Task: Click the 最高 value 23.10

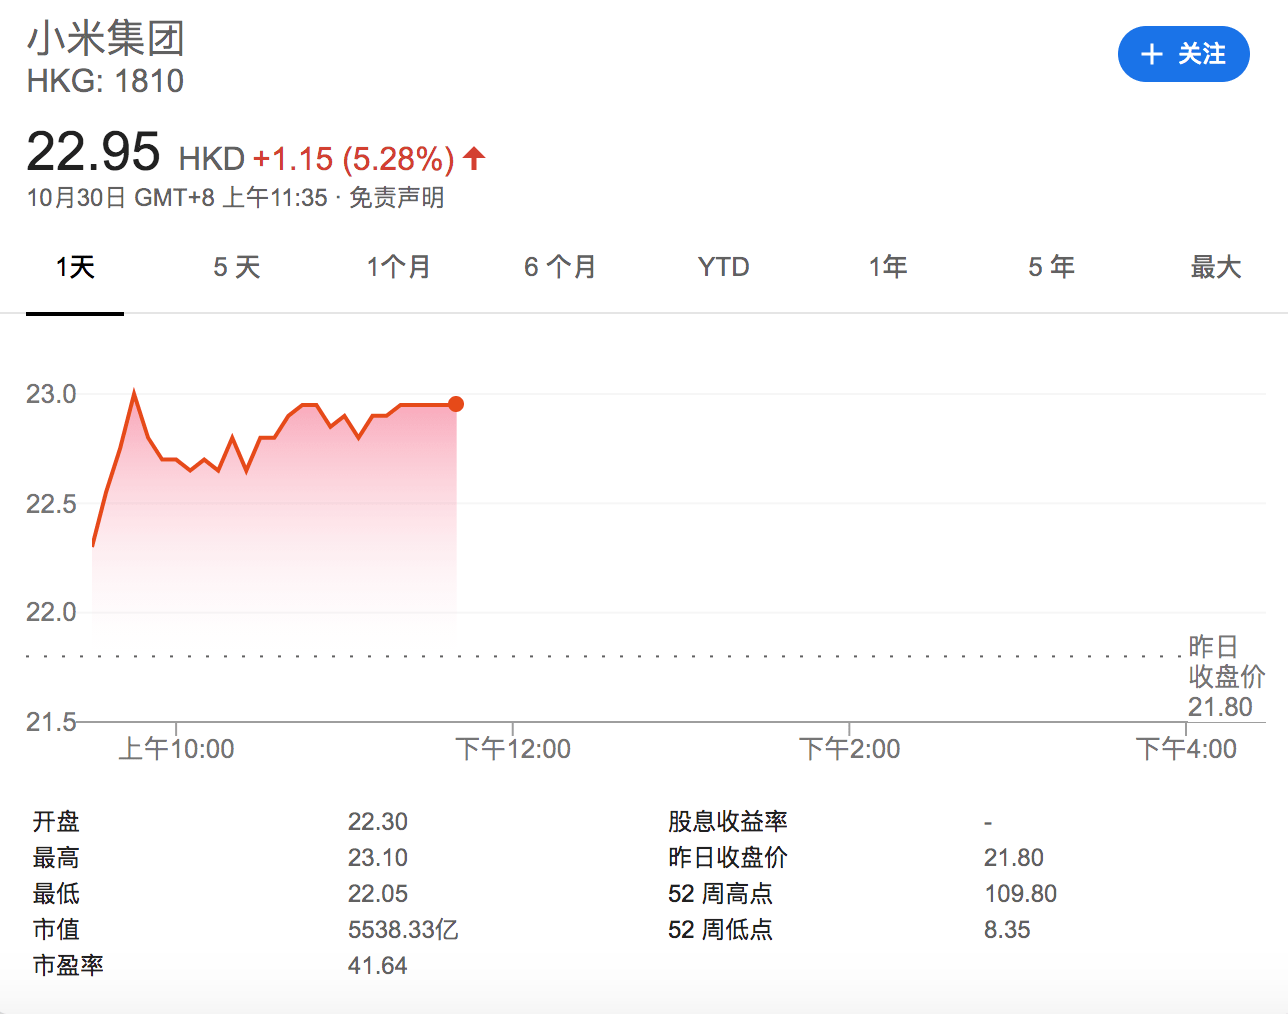Action: pos(378,858)
